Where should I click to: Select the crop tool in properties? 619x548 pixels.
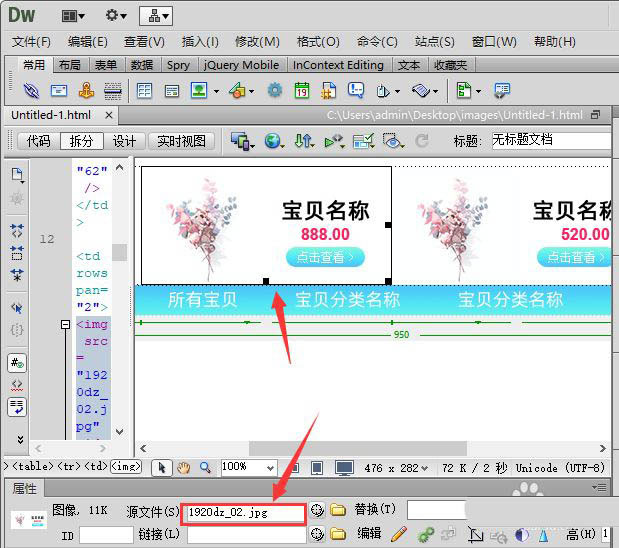click(x=475, y=535)
